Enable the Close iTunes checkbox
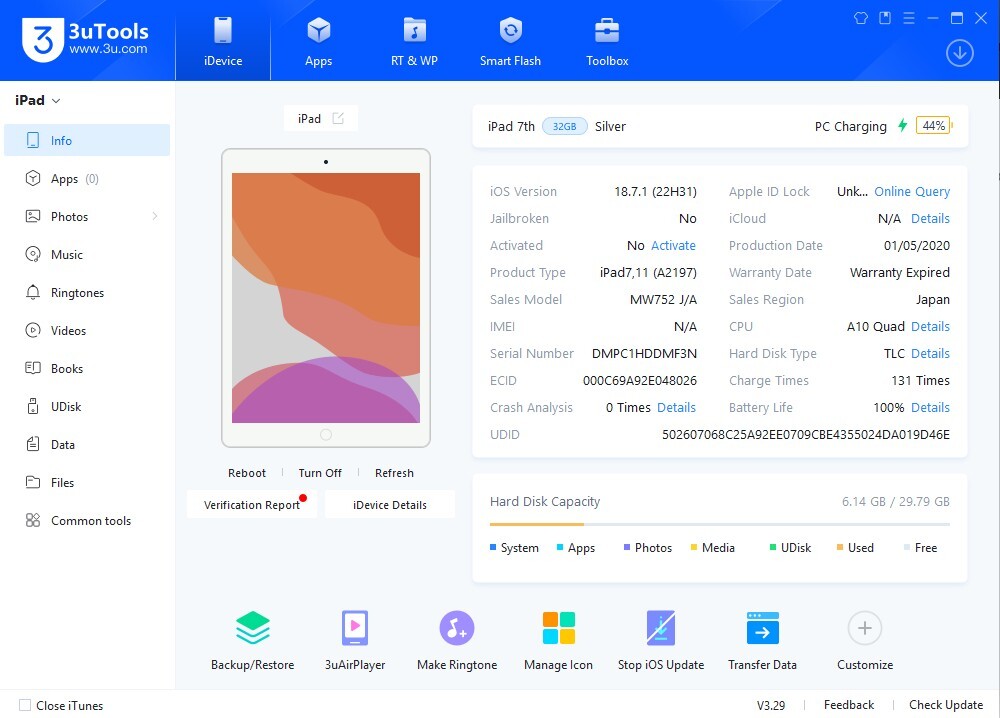 point(25,705)
